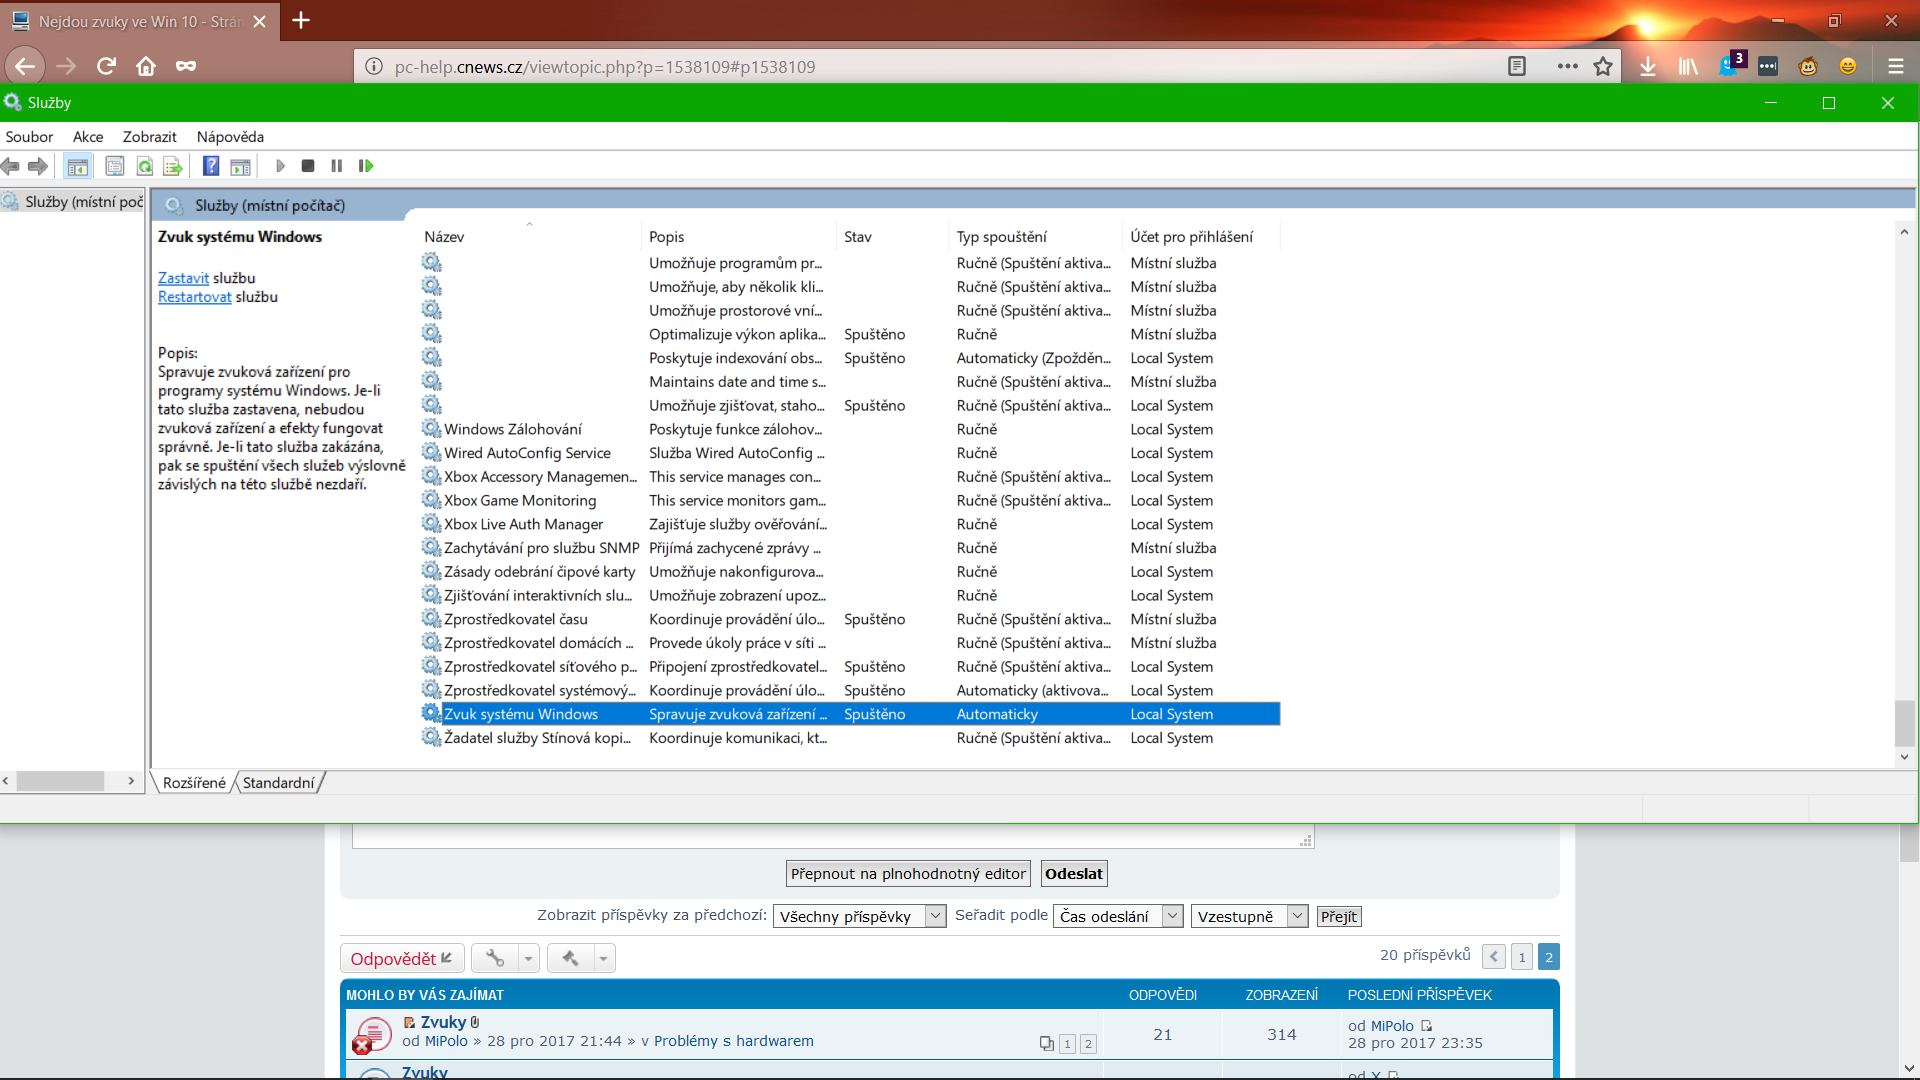Click the Start Service play icon

pos(280,166)
